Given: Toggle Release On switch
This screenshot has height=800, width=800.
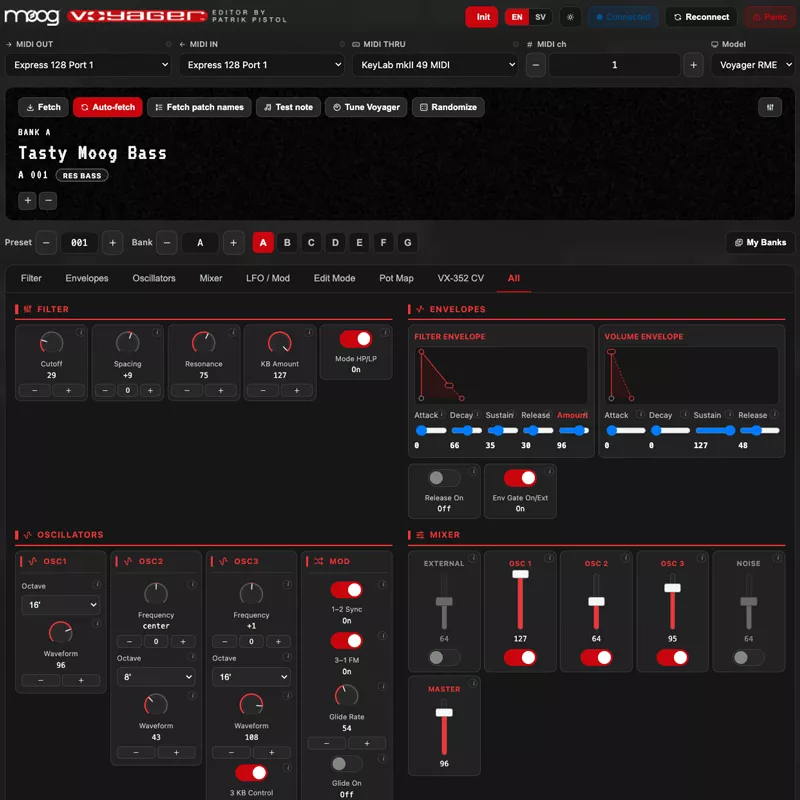Looking at the screenshot, I should click(444, 478).
